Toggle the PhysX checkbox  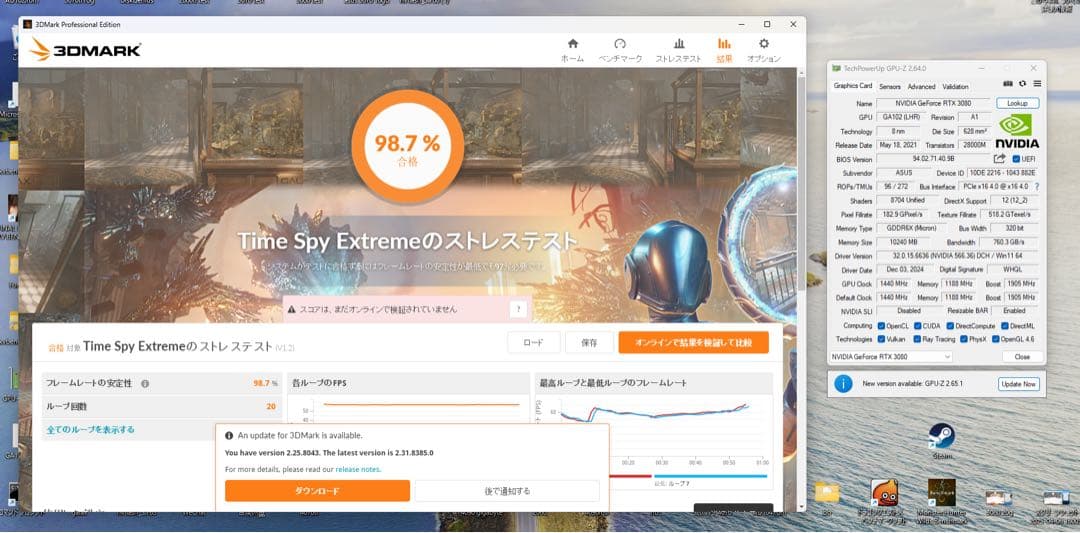click(x=963, y=339)
